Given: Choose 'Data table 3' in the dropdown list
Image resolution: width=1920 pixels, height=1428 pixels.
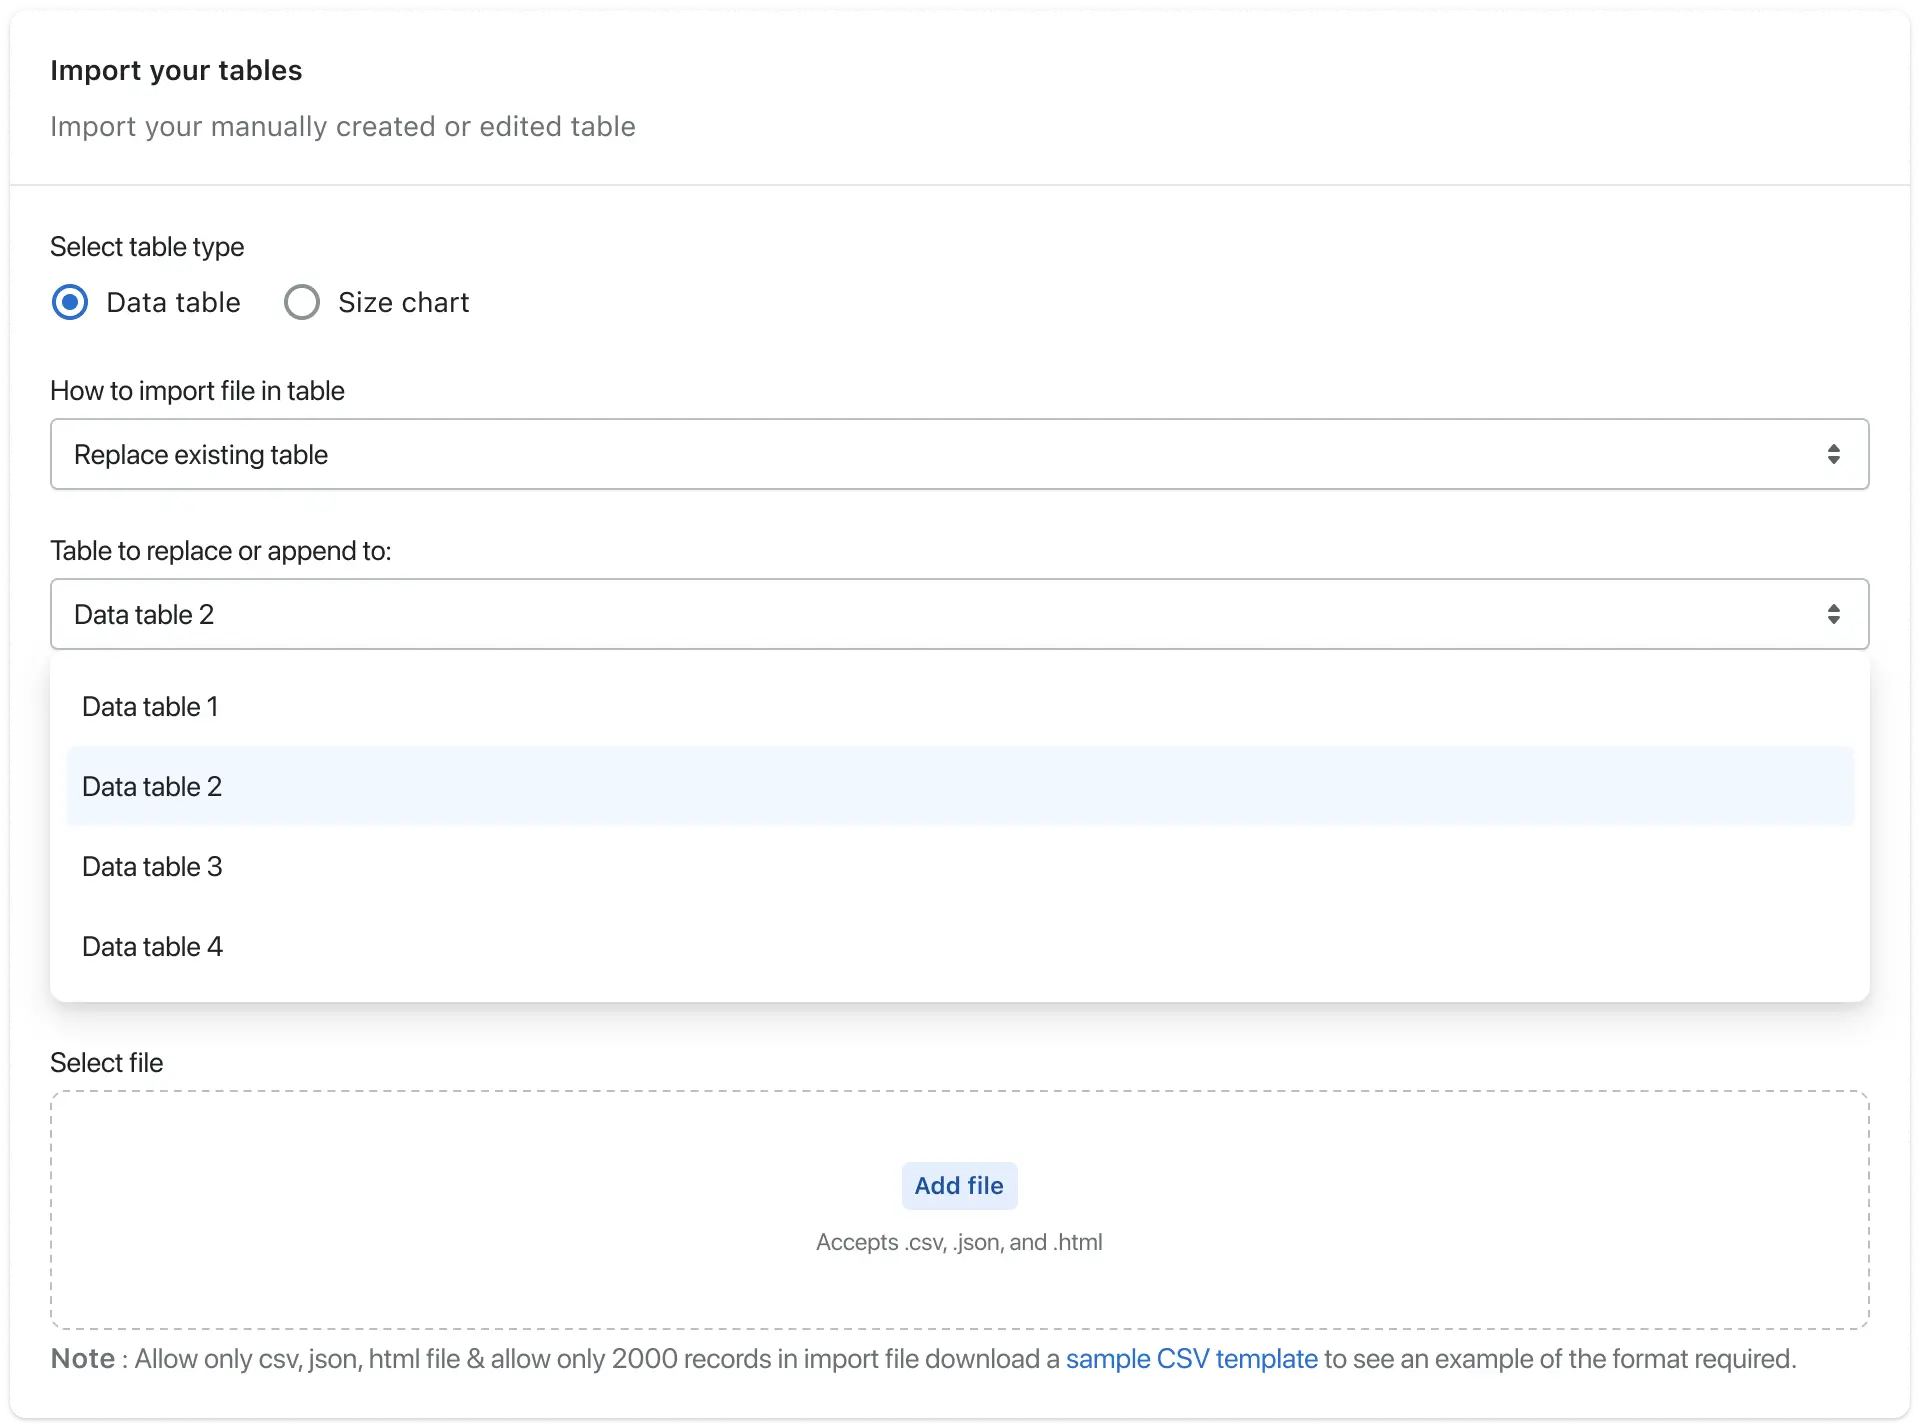Looking at the screenshot, I should (152, 866).
